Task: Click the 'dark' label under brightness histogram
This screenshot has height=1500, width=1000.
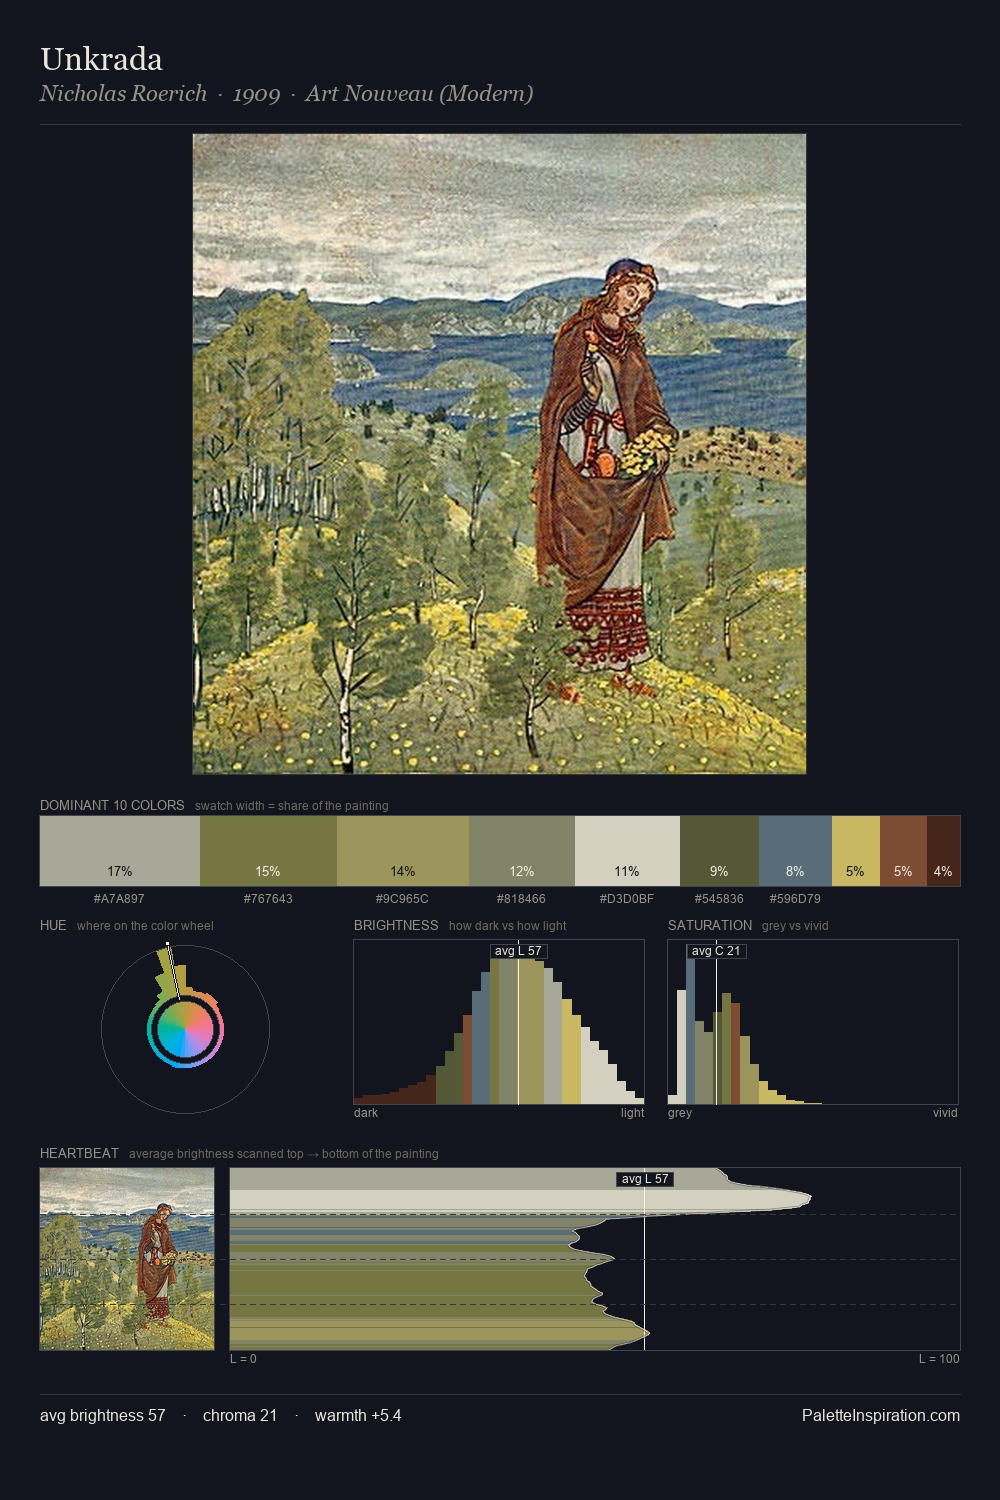Action: pos(366,1113)
